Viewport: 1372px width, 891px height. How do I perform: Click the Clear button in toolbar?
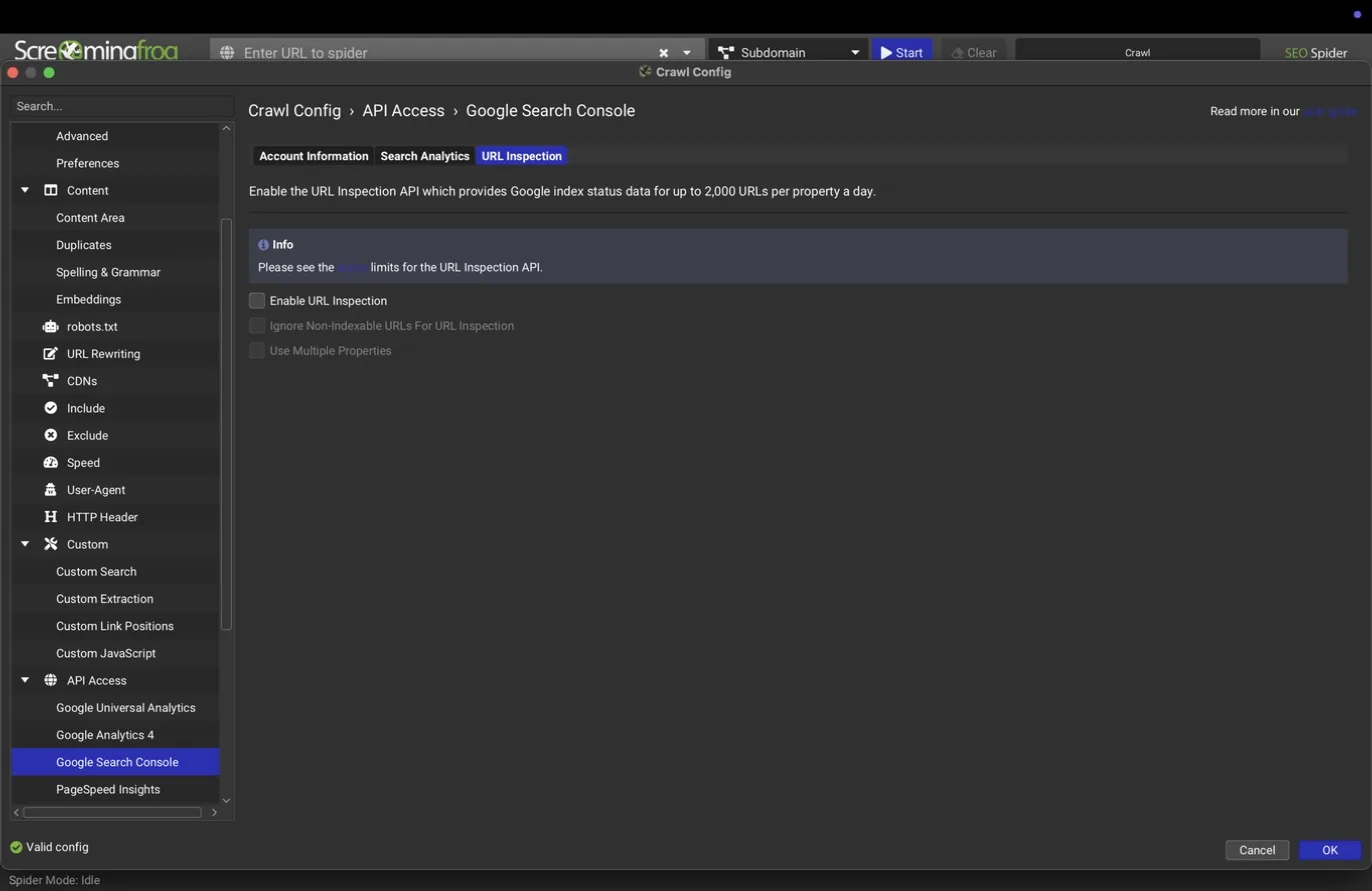(x=974, y=53)
